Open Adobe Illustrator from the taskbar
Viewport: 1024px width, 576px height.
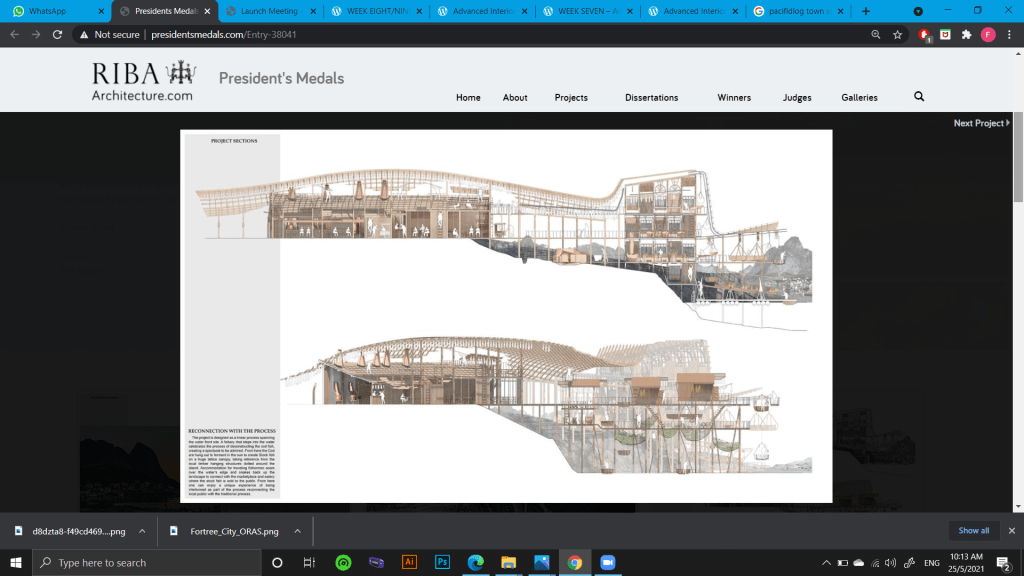click(409, 562)
